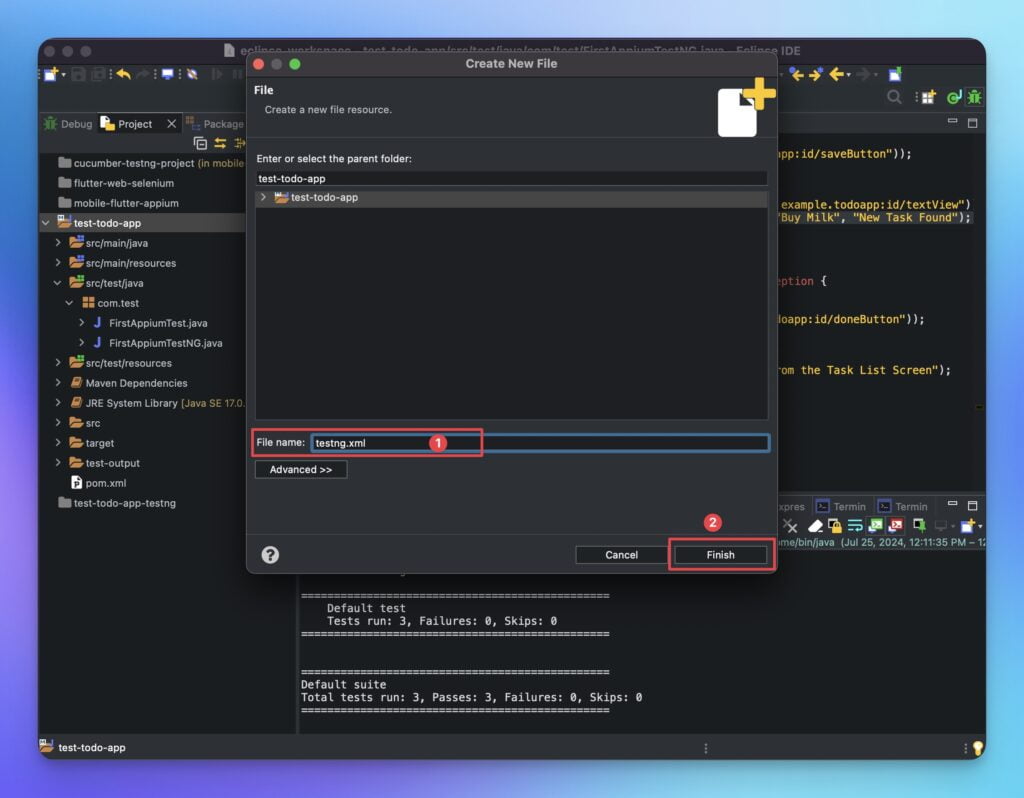Expand test-todo-app folder in the dialog tree
Image resolution: width=1024 pixels, height=798 pixels.
(263, 197)
